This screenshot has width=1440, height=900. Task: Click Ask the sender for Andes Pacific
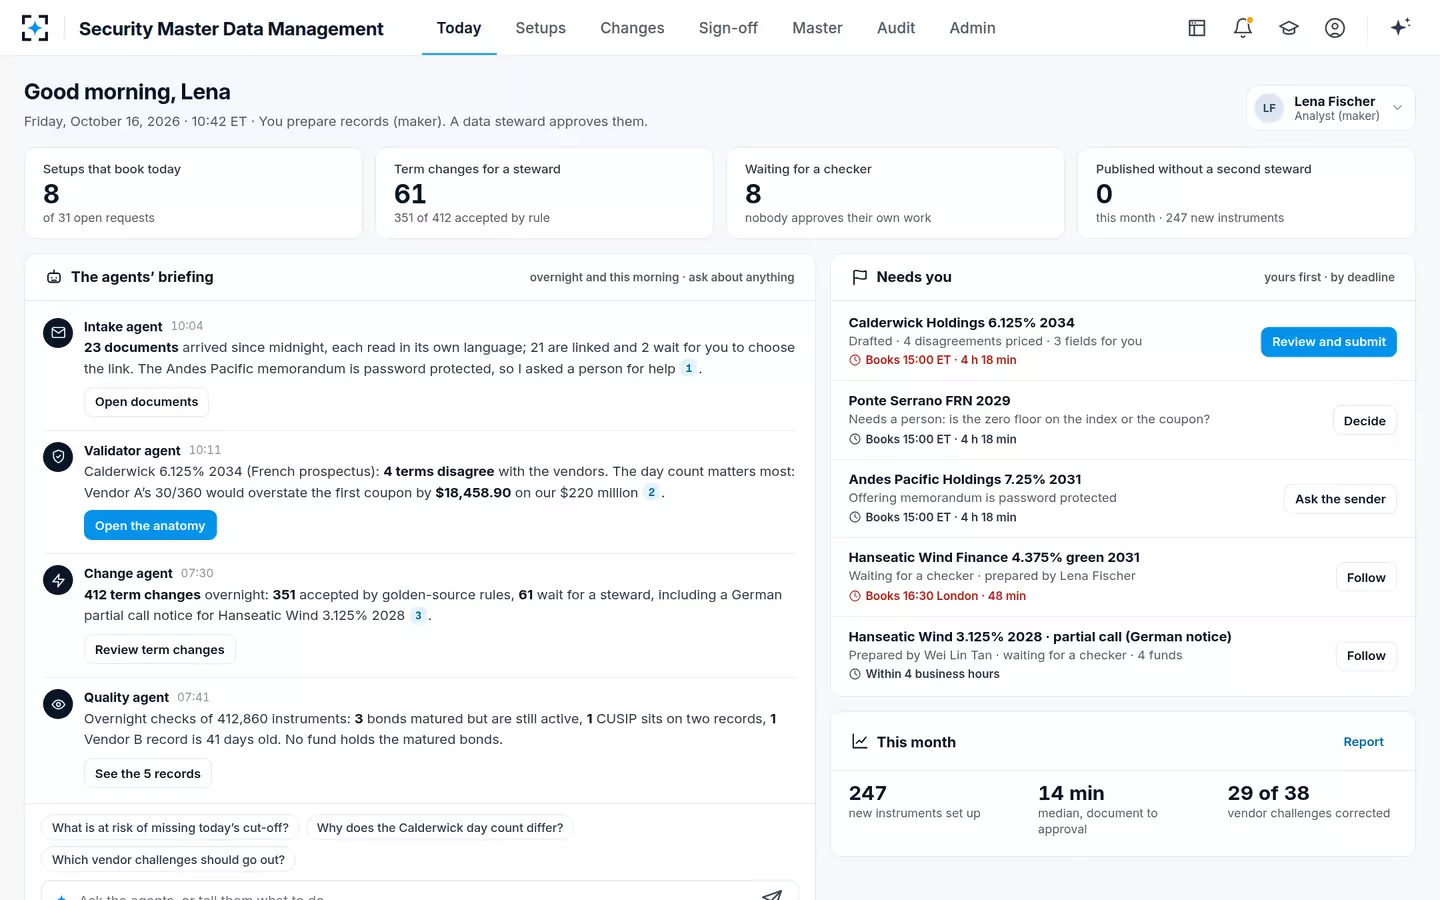(1340, 499)
